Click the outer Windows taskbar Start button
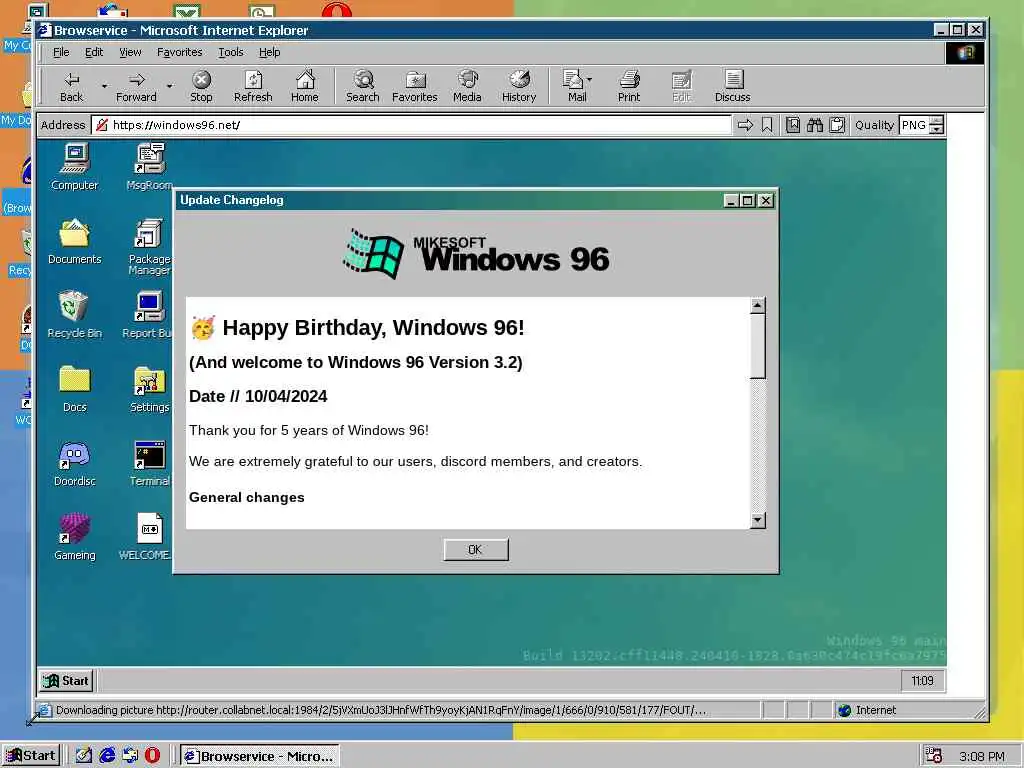 (x=31, y=756)
